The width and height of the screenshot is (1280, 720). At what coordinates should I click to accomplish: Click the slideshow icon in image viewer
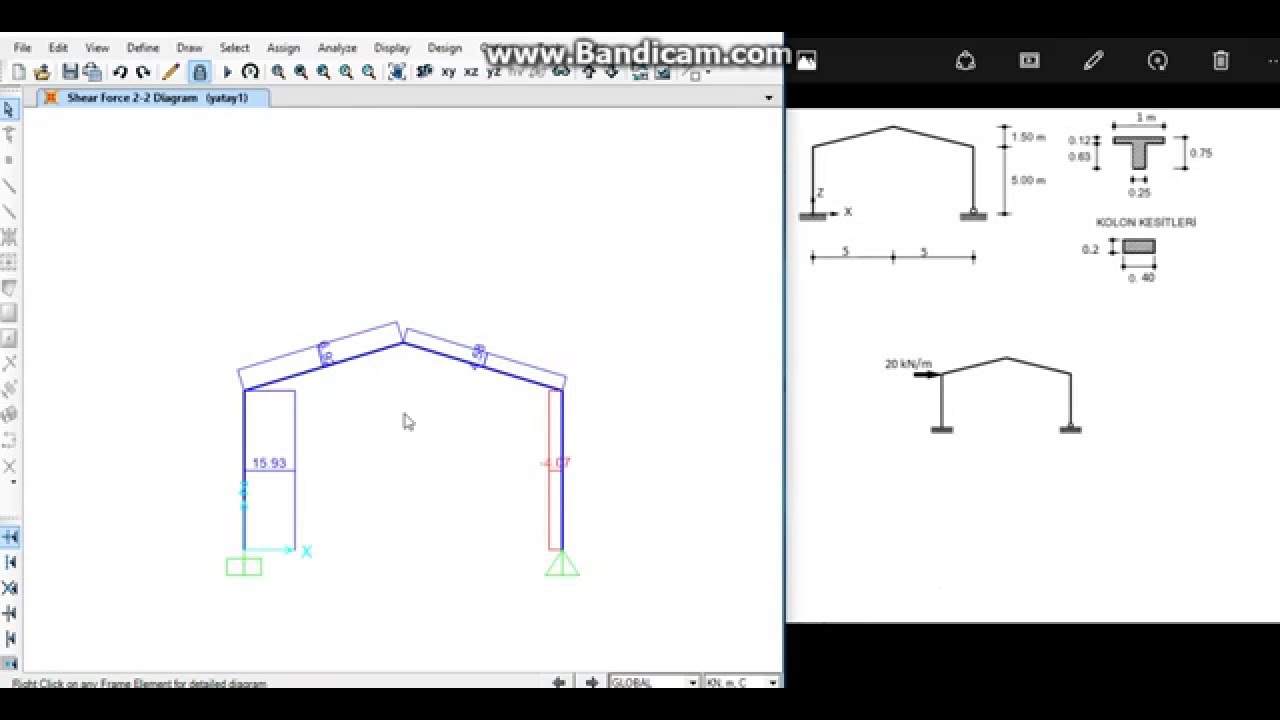point(1029,61)
